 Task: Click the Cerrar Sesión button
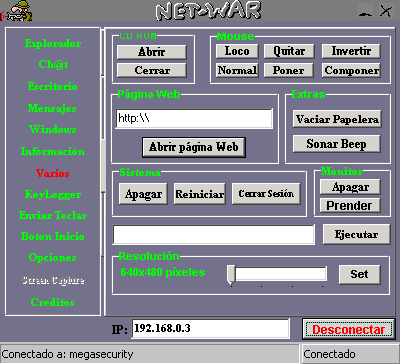(266, 194)
